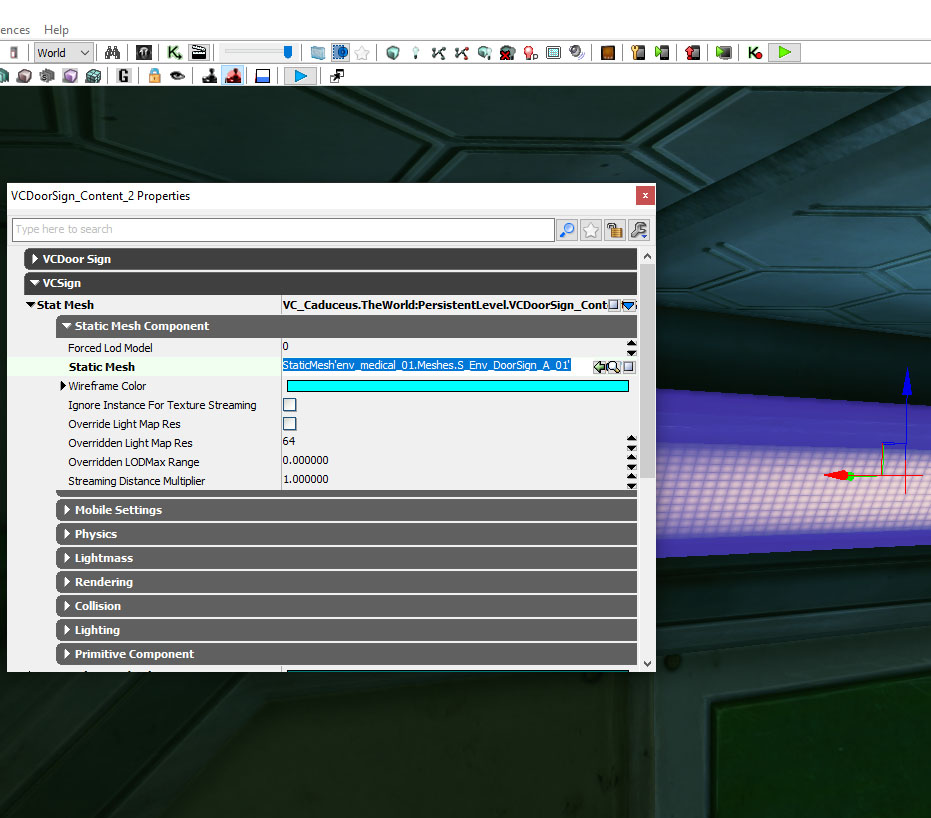Click the Properties window vertical scrollbar
Viewport: 931px width, 818px height.
[x=647, y=370]
